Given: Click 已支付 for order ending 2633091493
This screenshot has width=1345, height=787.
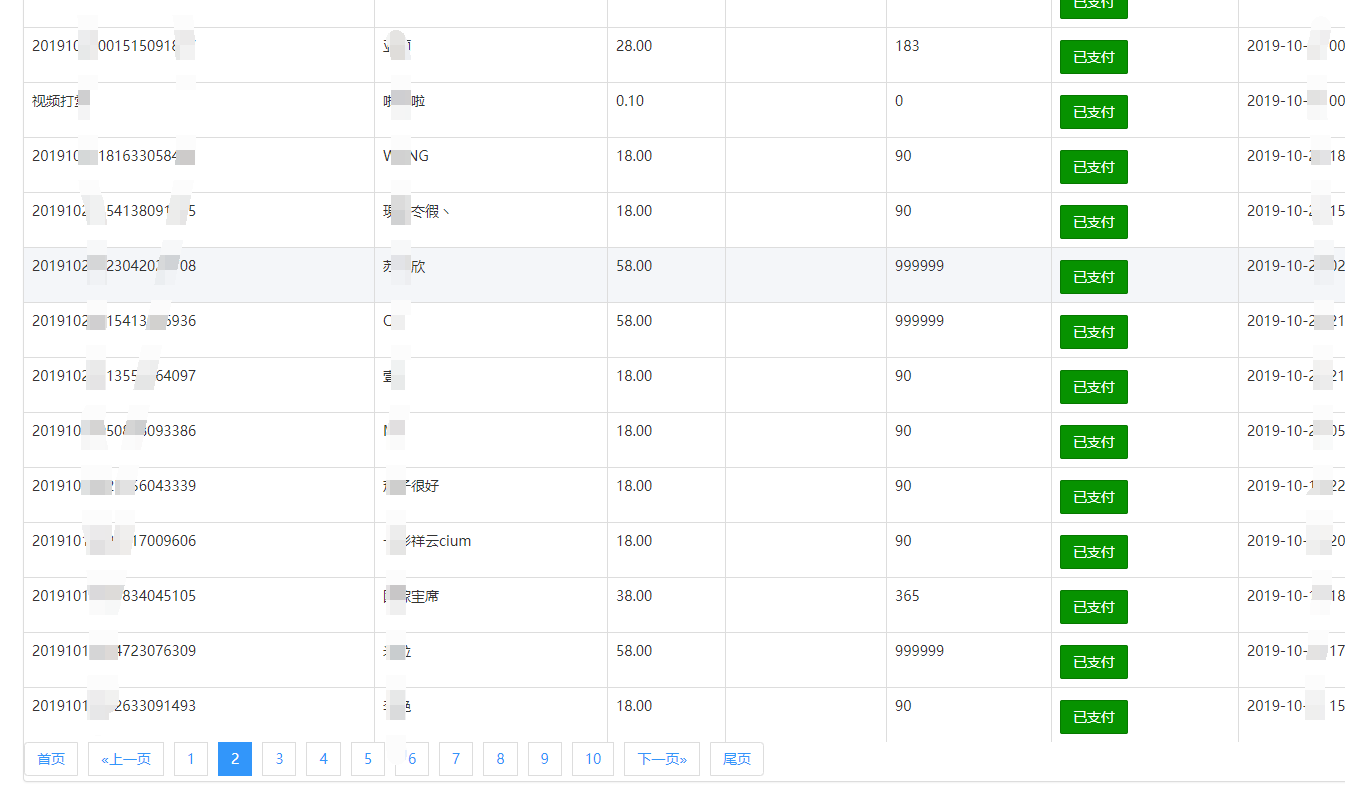Looking at the screenshot, I should (1094, 717).
